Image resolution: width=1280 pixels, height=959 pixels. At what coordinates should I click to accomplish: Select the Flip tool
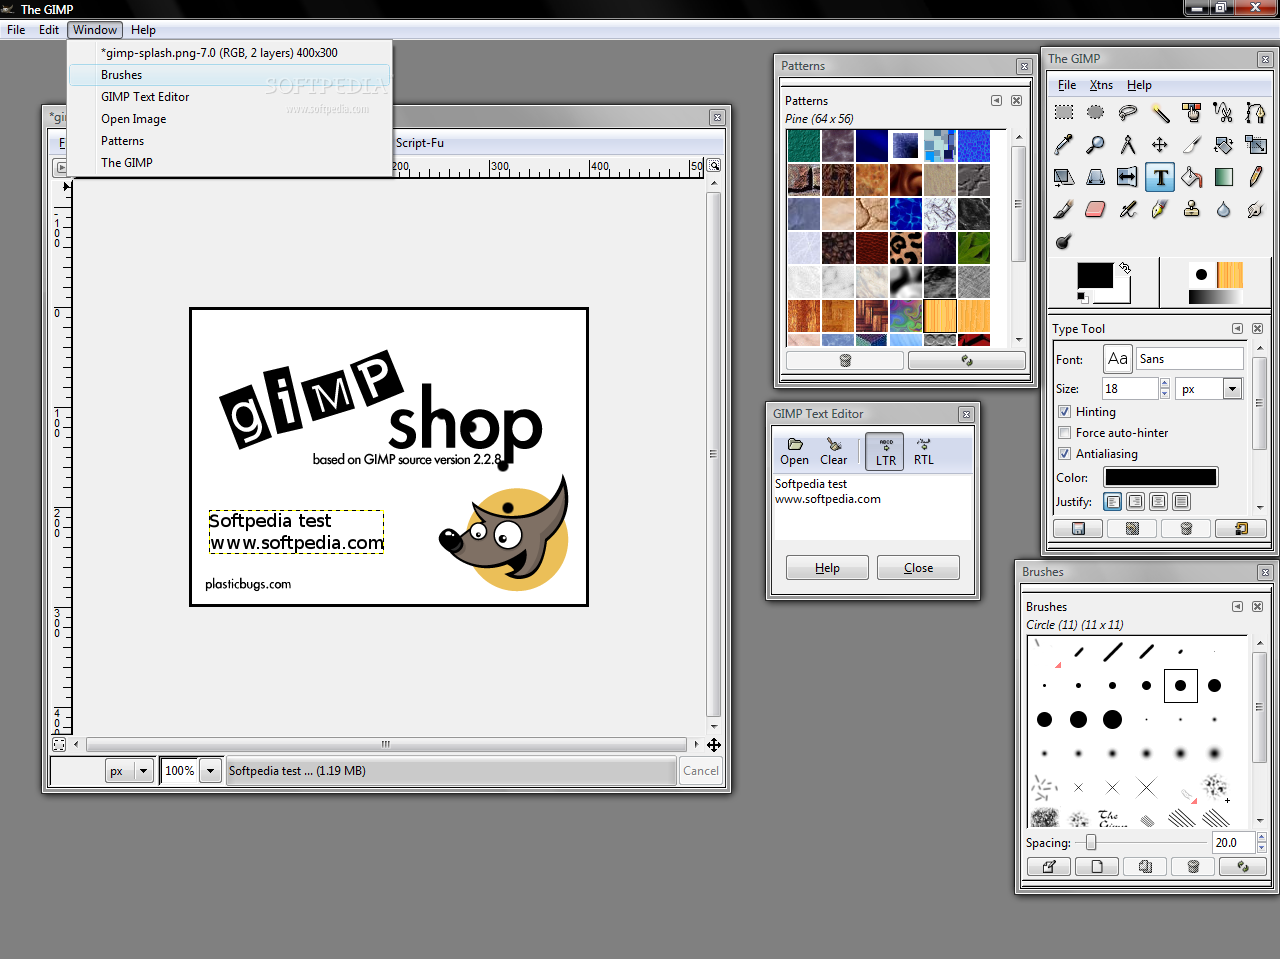(x=1128, y=177)
